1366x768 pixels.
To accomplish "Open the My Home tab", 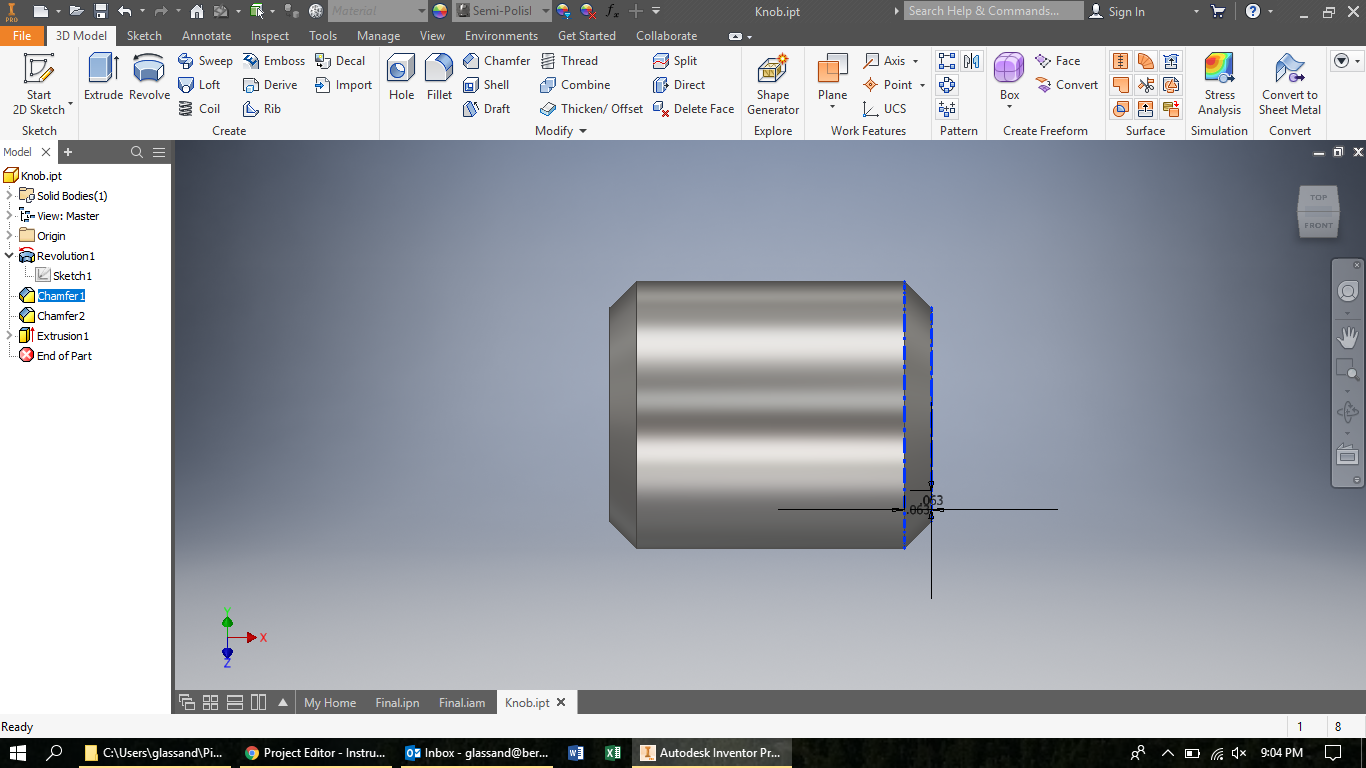I will (330, 703).
